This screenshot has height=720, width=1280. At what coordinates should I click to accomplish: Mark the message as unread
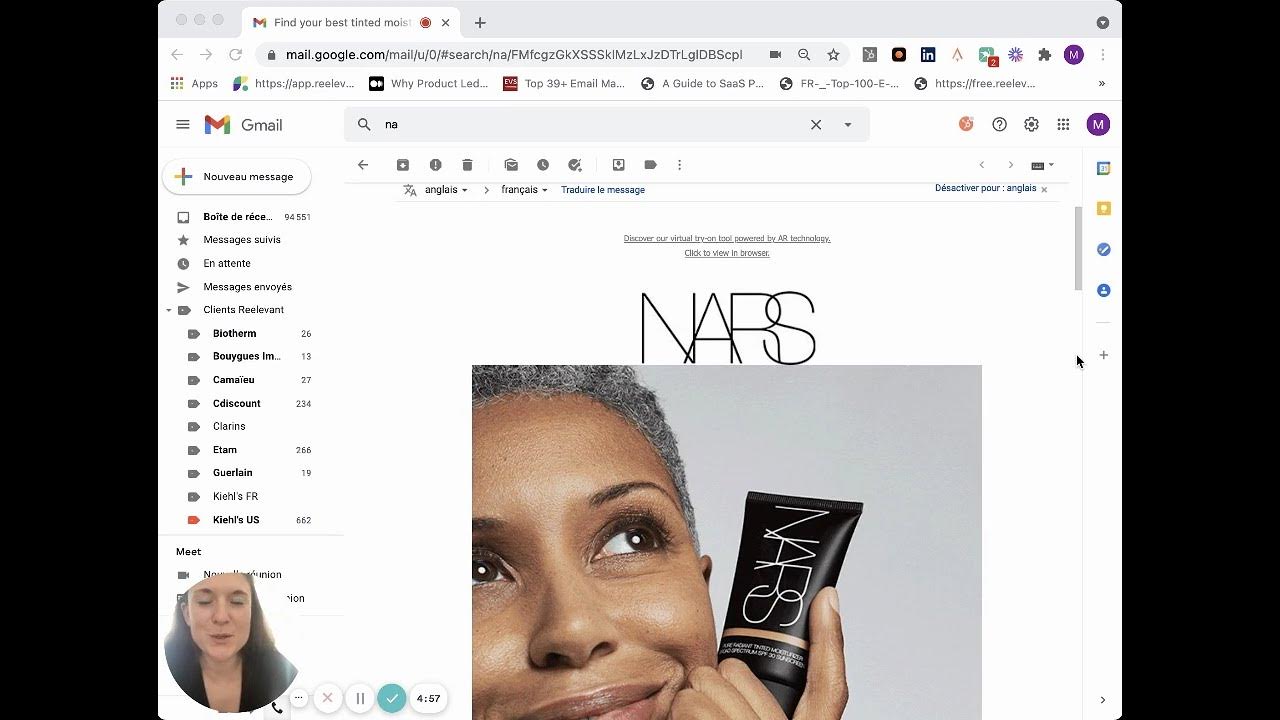[511, 165]
